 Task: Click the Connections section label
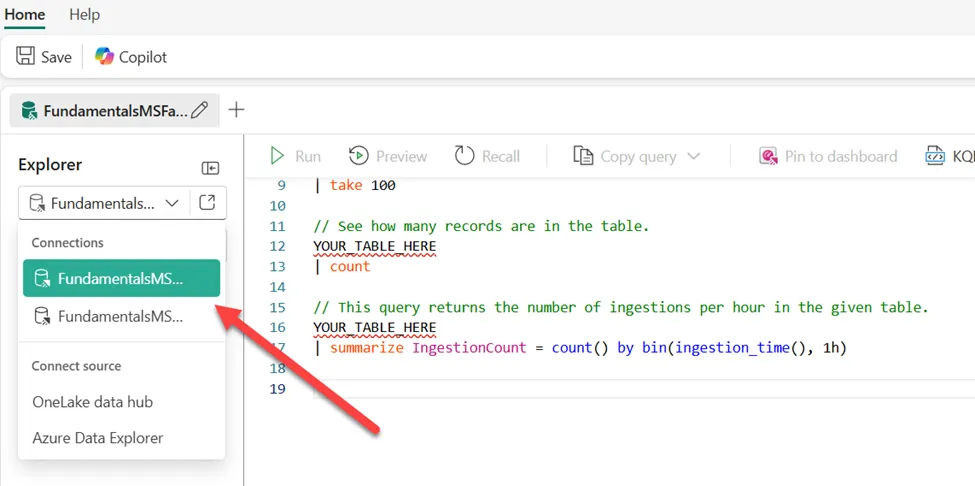67,242
